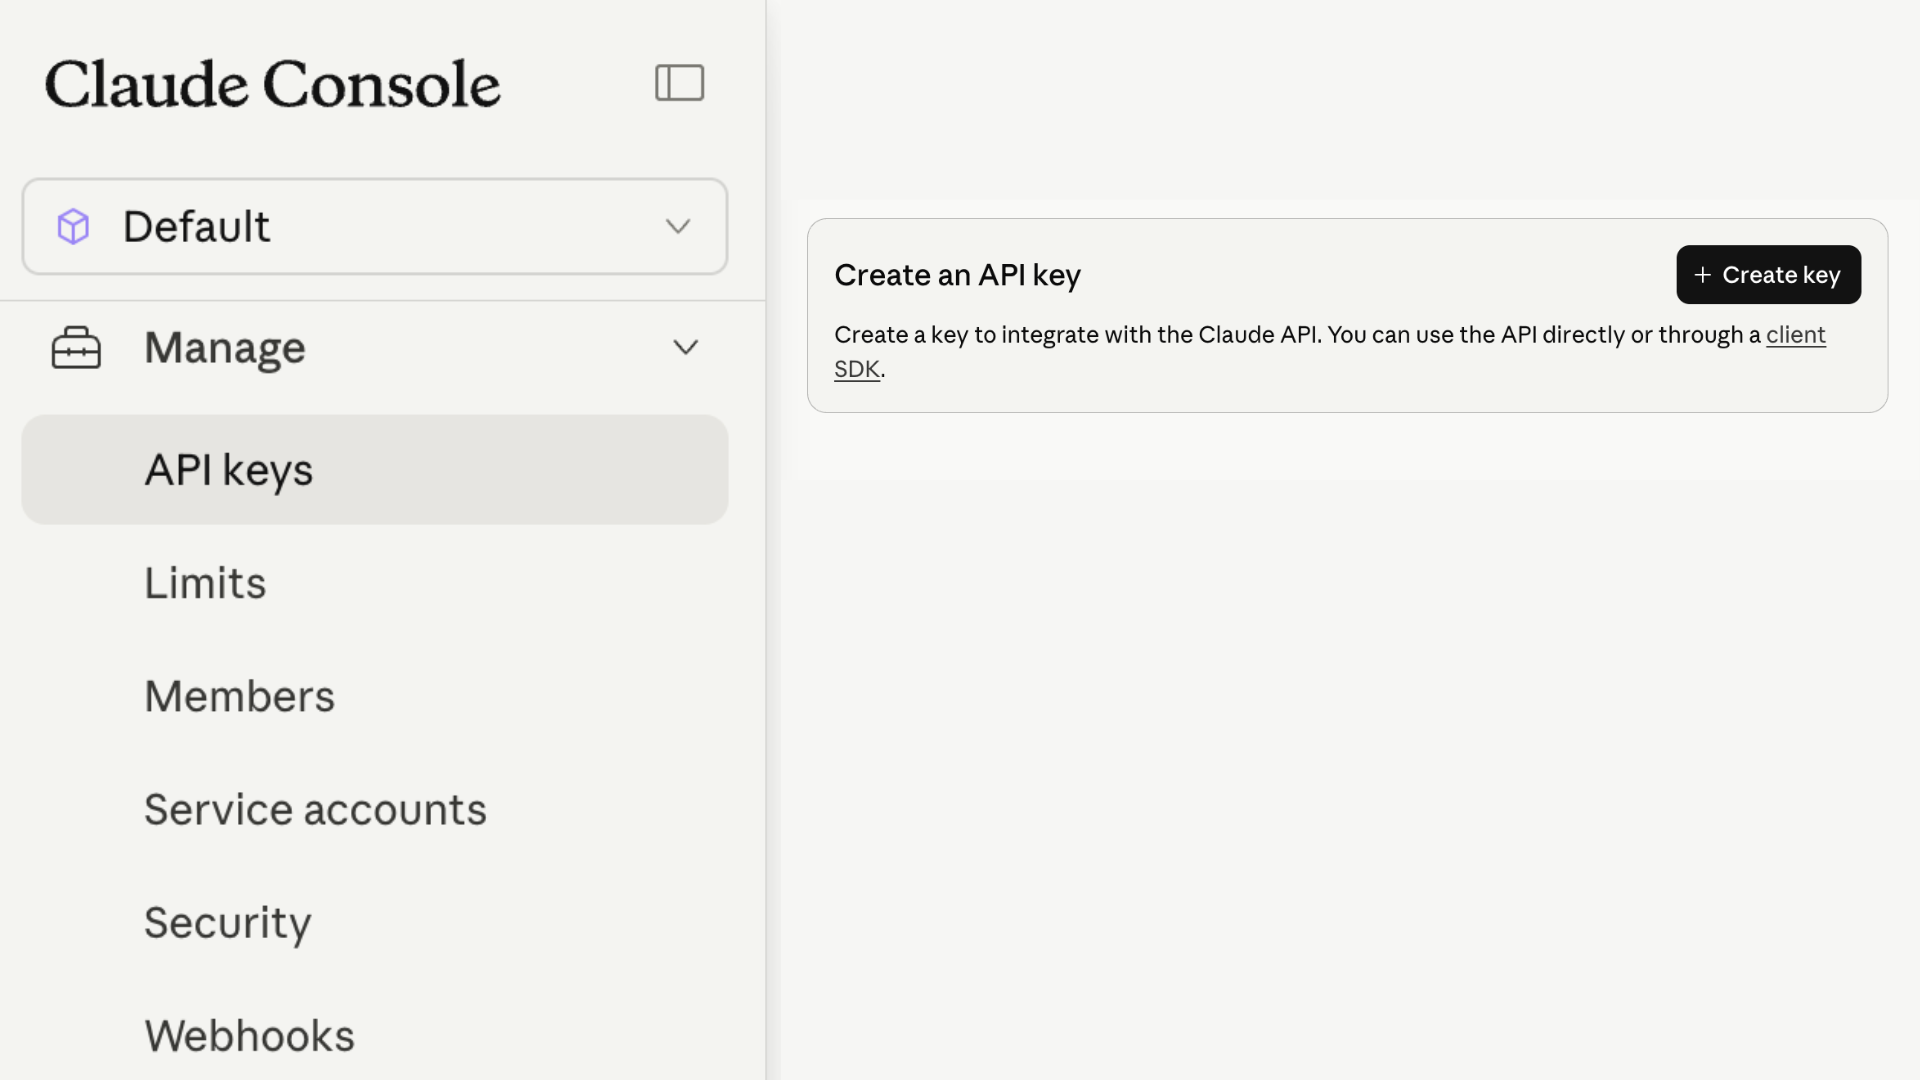
Task: Click the Manage toolbox icon
Action: point(76,348)
